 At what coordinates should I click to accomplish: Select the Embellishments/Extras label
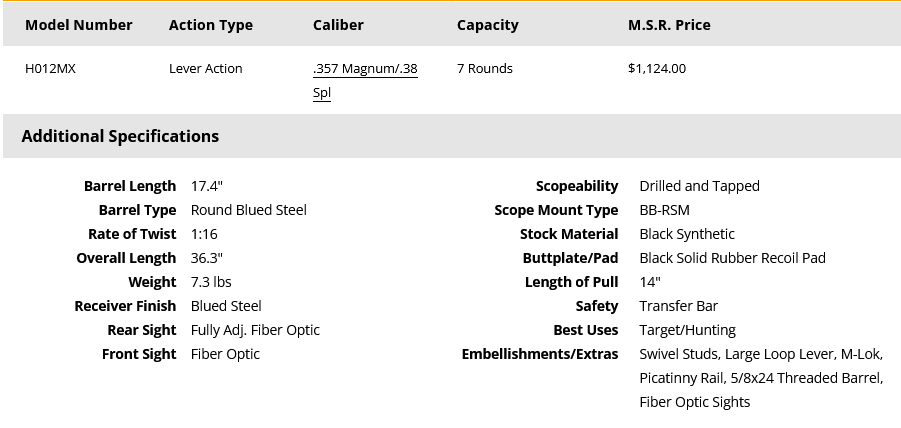(540, 354)
